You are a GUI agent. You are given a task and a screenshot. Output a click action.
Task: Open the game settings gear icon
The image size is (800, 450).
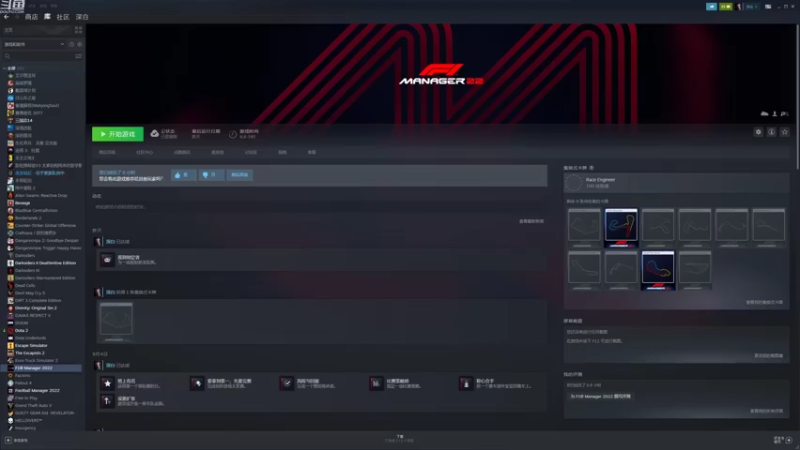coord(758,132)
